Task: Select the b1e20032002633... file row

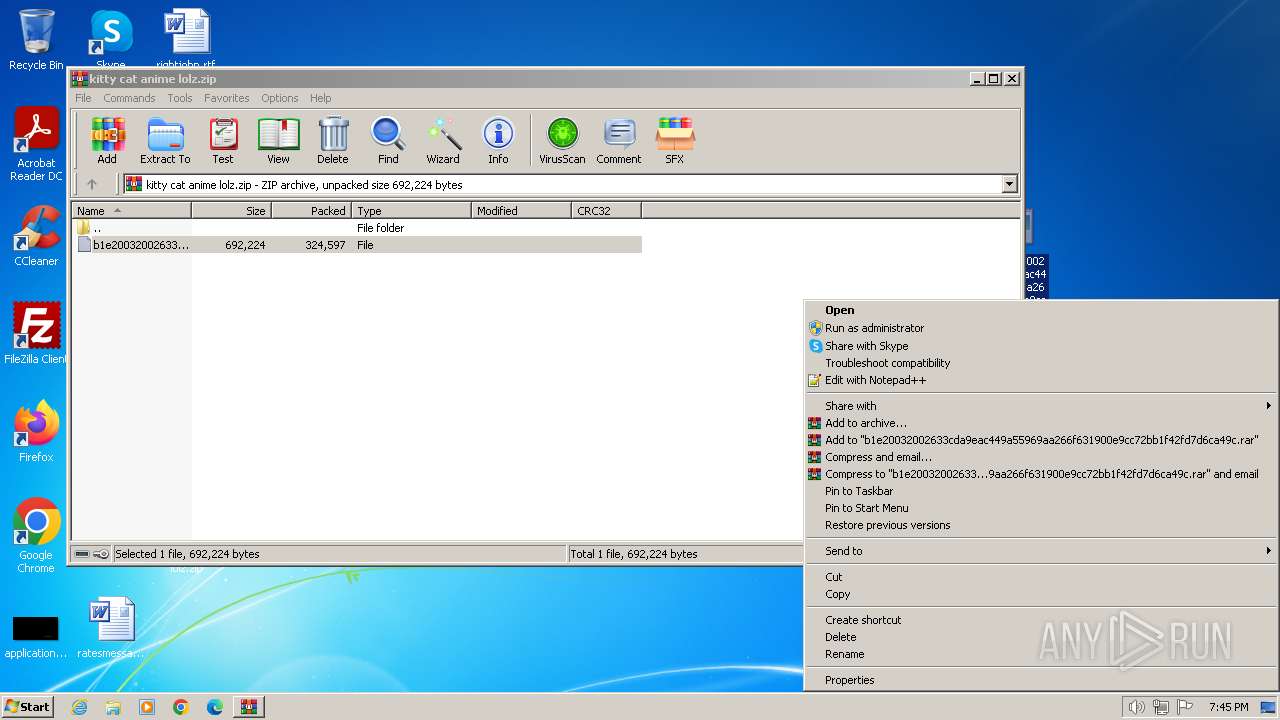Action: pos(357,245)
